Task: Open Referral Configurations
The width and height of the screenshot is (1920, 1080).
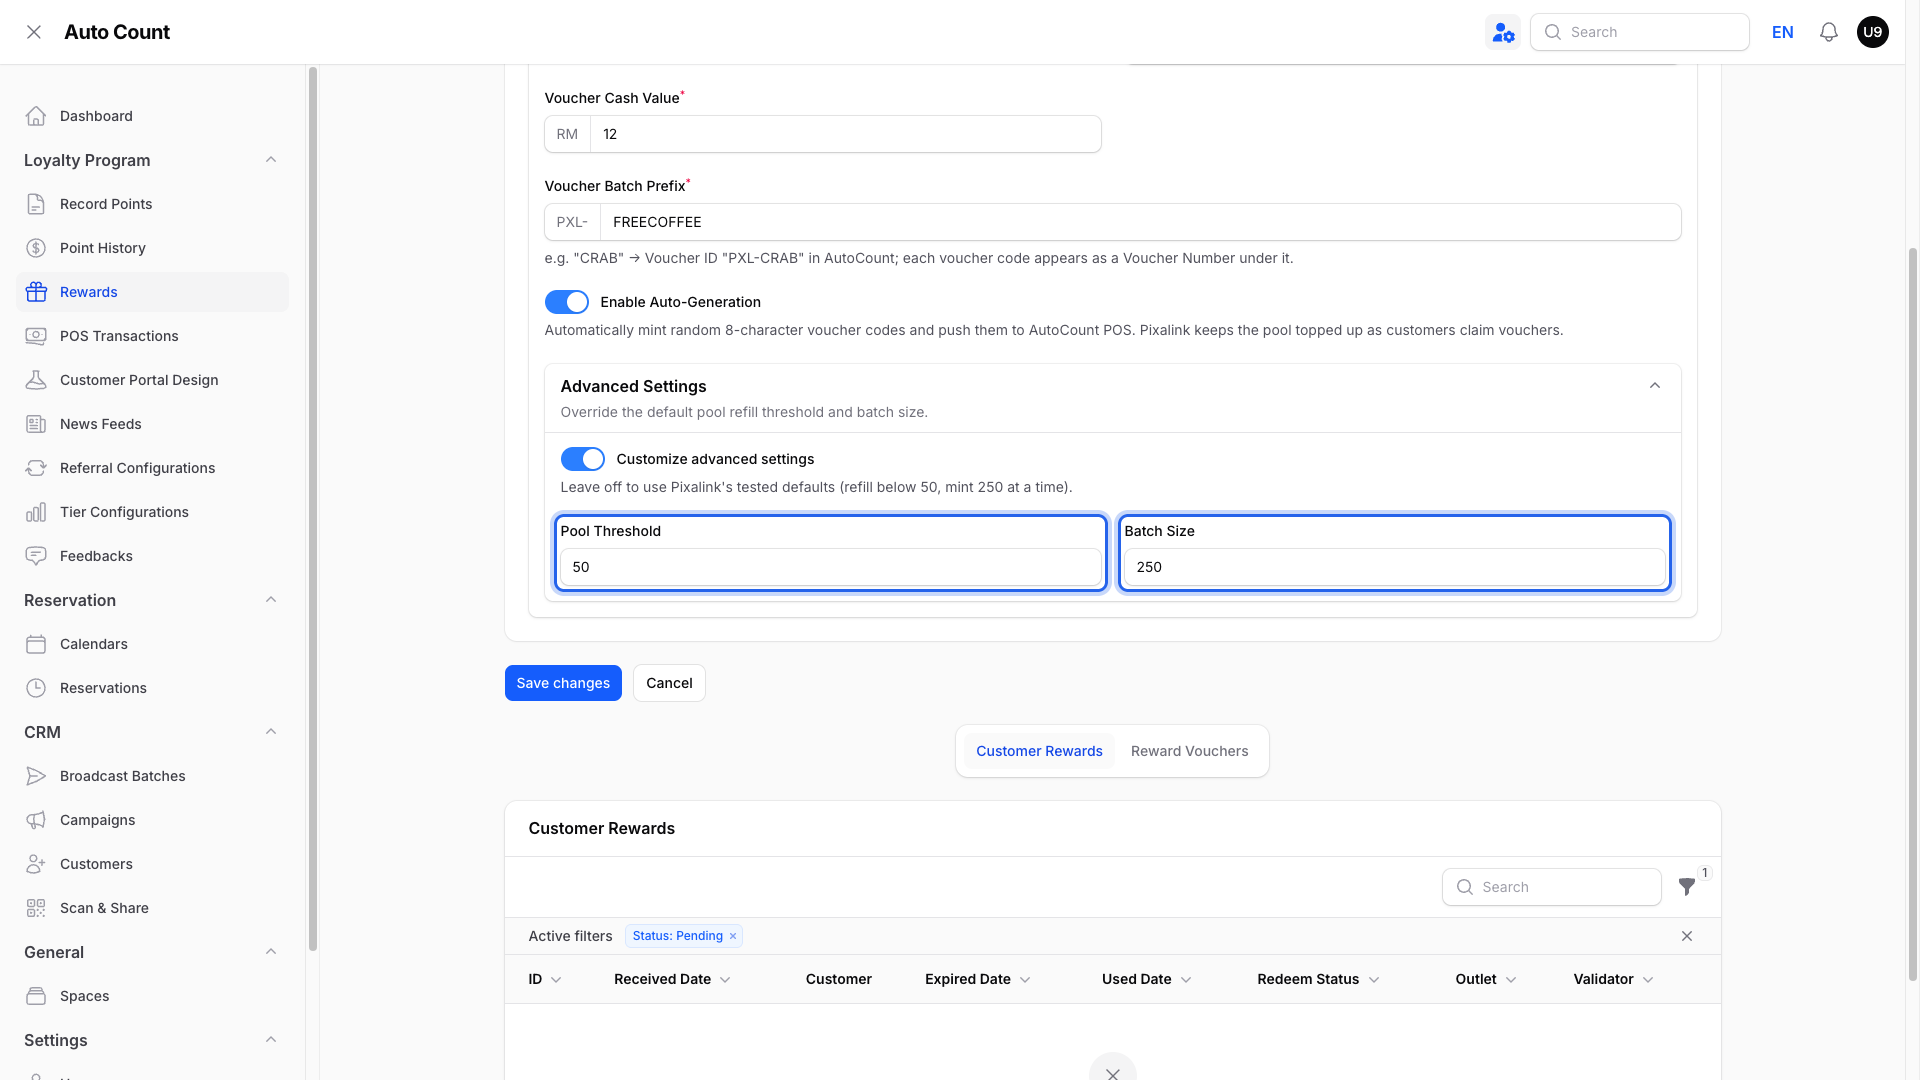Action: click(x=152, y=468)
